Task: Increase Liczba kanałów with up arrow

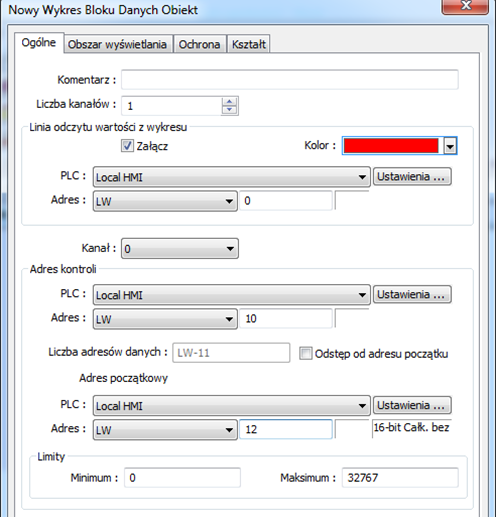Action: [229, 102]
